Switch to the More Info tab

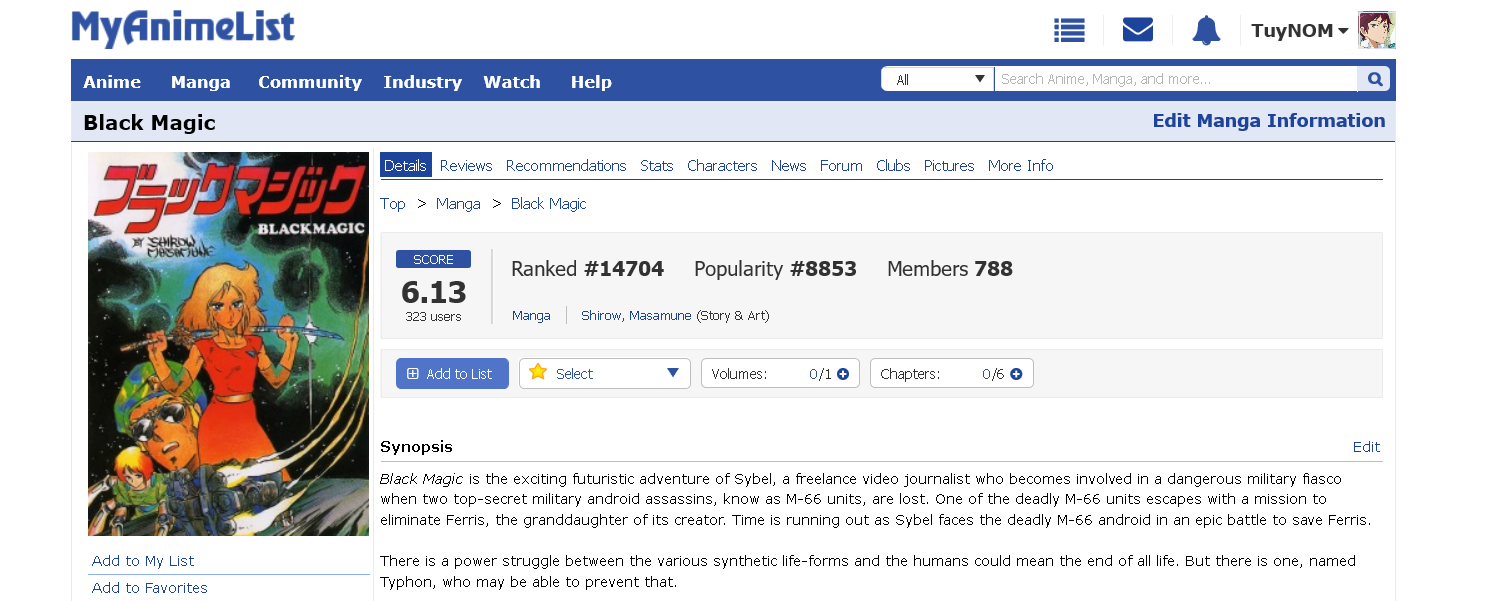1021,166
